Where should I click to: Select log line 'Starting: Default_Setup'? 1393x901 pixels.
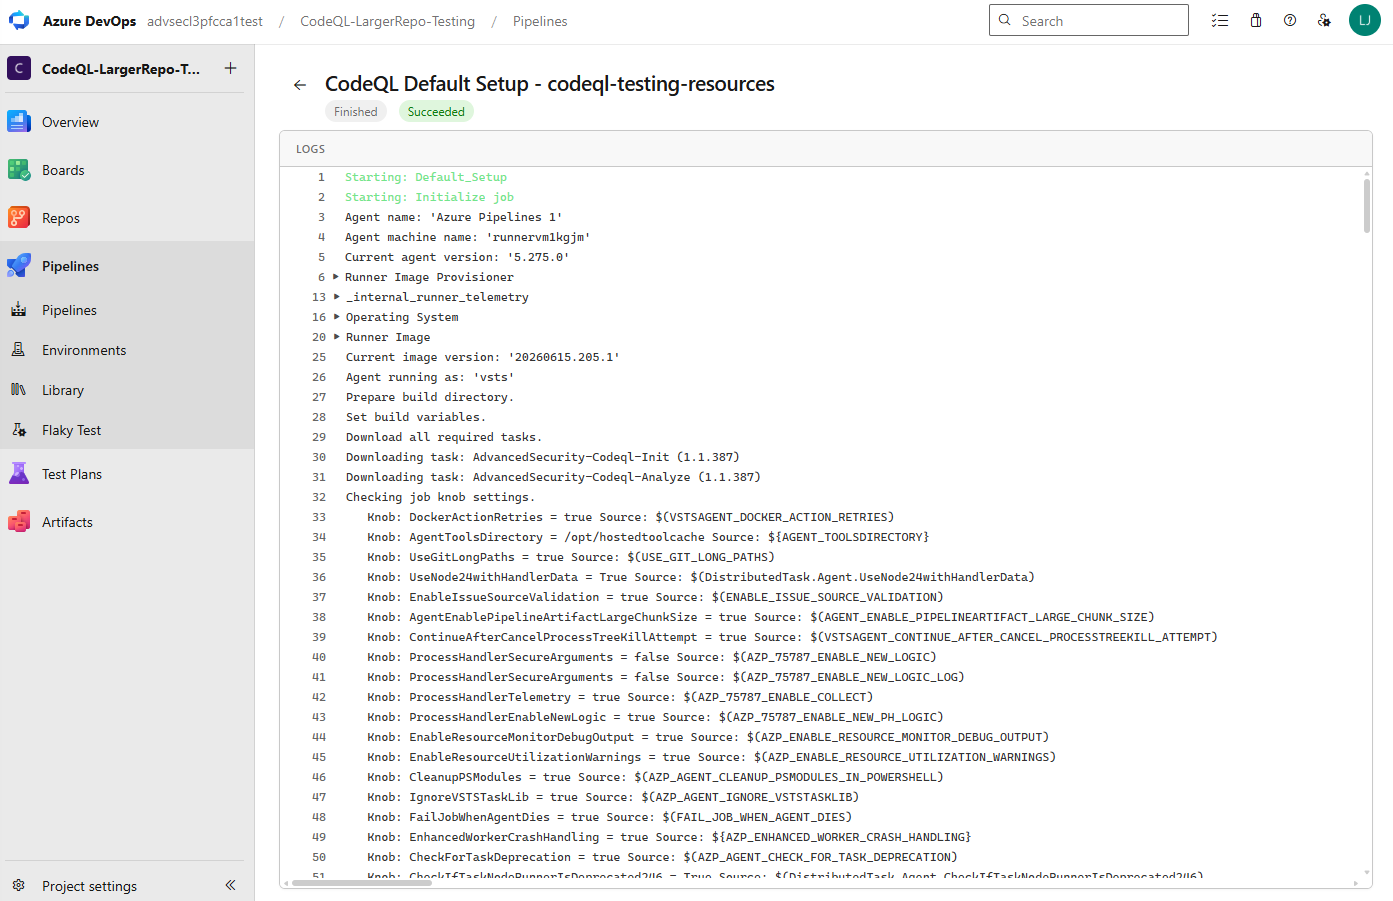(426, 177)
